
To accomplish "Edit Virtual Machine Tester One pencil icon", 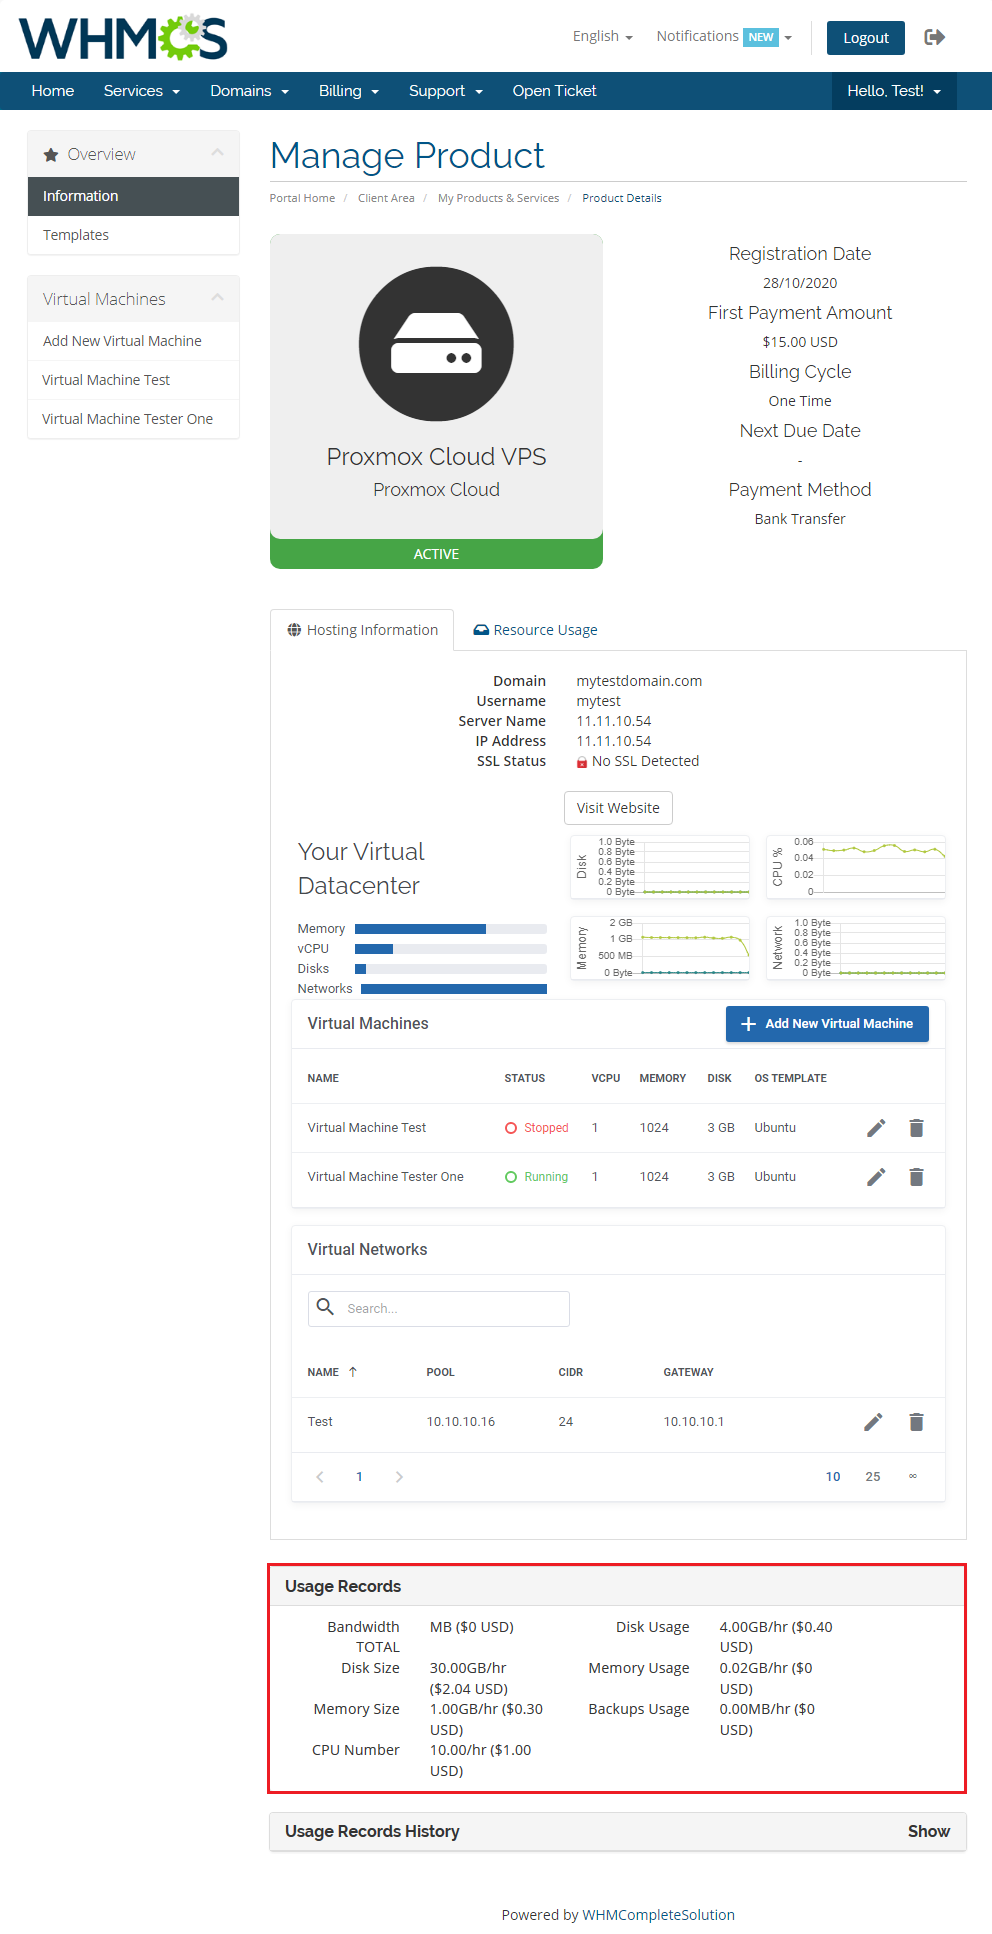I will (x=876, y=1177).
